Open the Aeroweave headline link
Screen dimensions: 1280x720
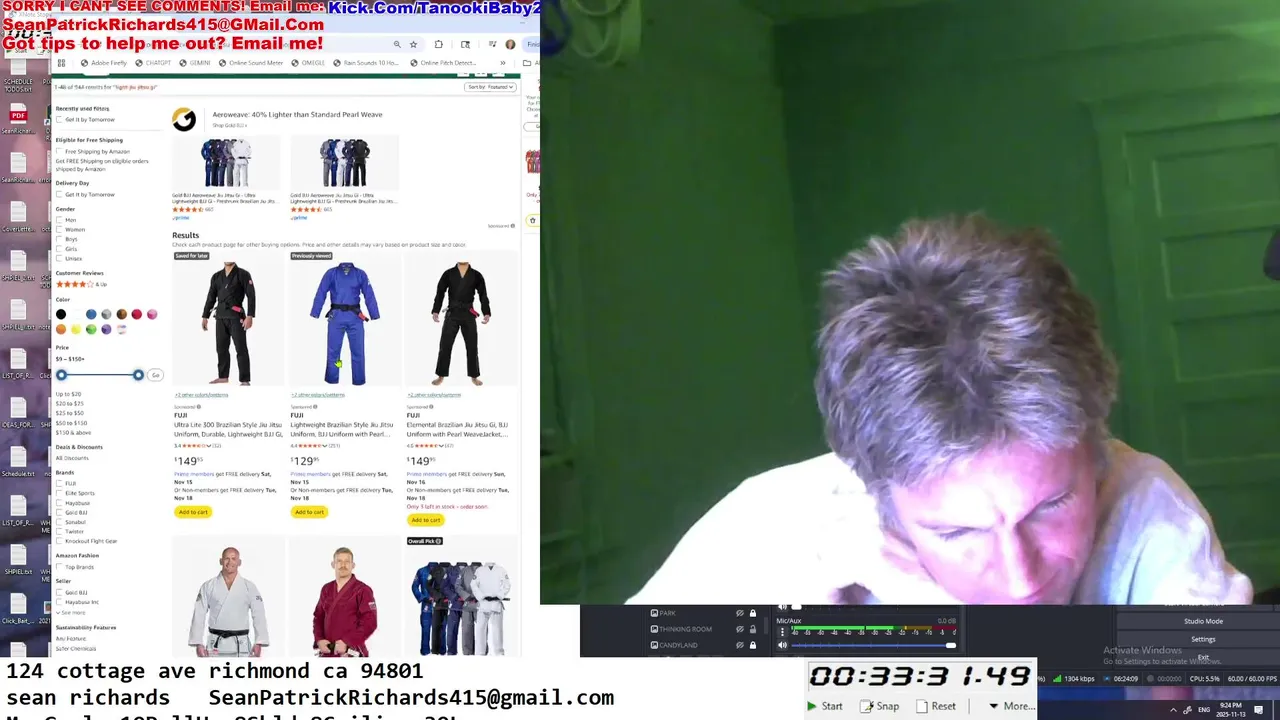point(297,114)
